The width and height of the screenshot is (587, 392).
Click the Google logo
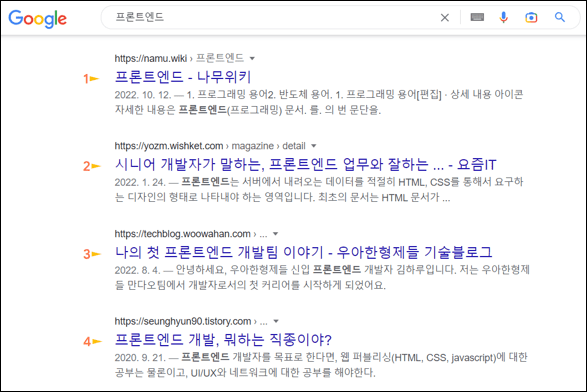37,19
